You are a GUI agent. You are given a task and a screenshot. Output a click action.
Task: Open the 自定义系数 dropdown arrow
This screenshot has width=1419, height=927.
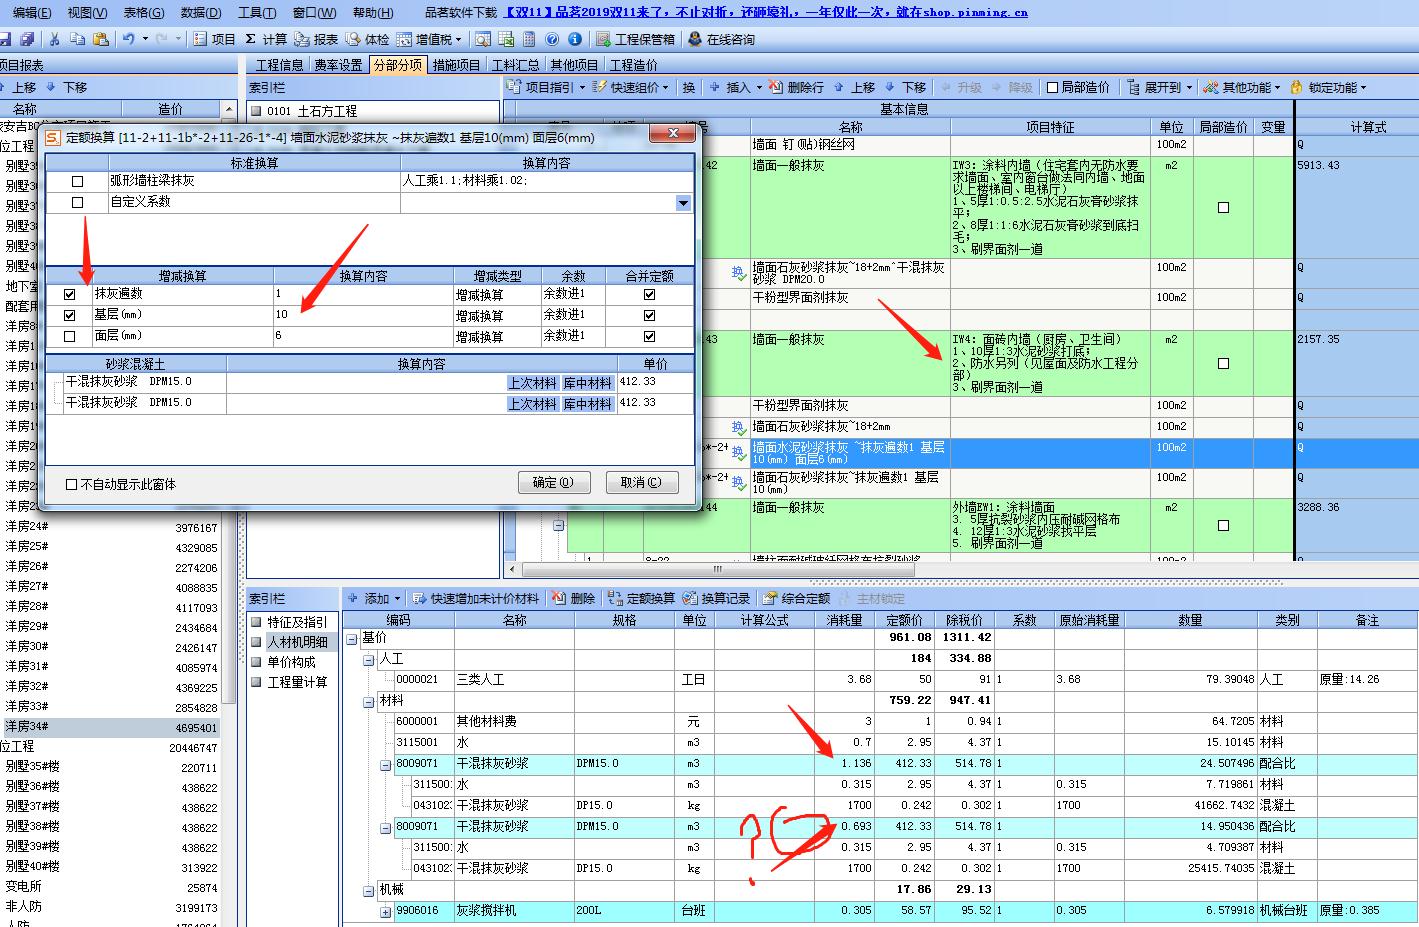[x=683, y=203]
